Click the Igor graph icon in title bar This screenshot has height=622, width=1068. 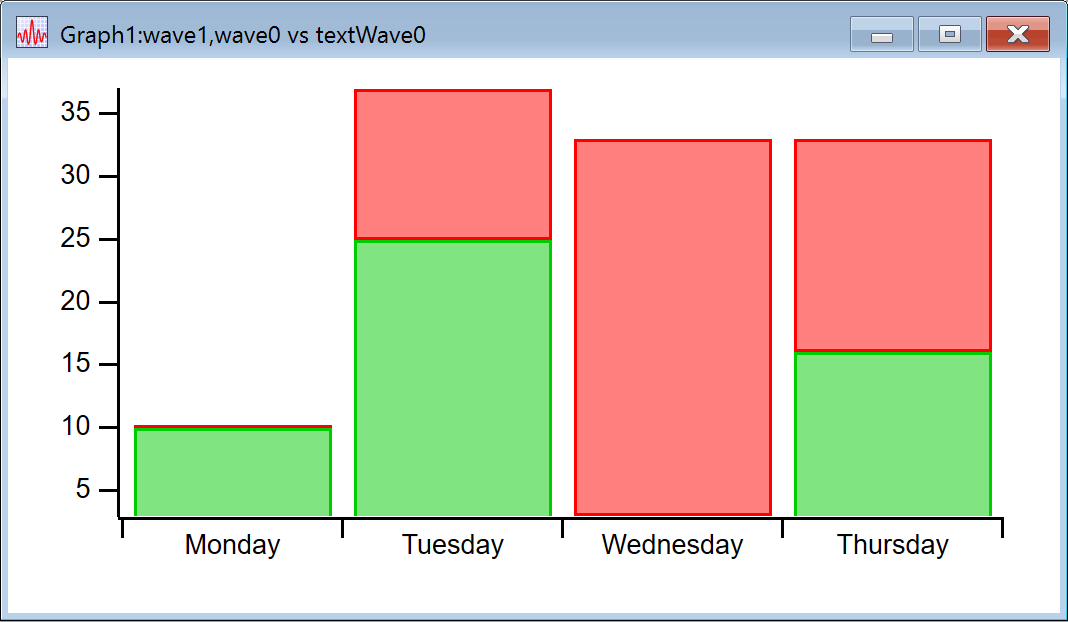32,35
